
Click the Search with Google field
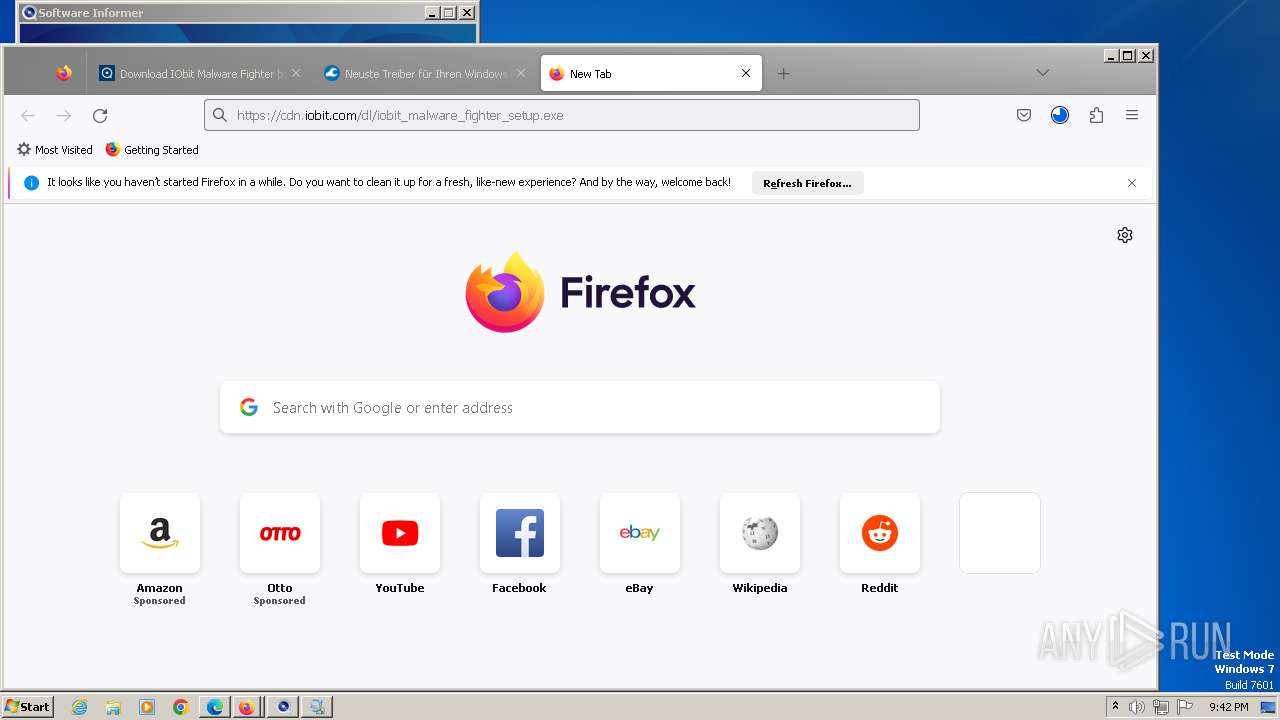580,407
